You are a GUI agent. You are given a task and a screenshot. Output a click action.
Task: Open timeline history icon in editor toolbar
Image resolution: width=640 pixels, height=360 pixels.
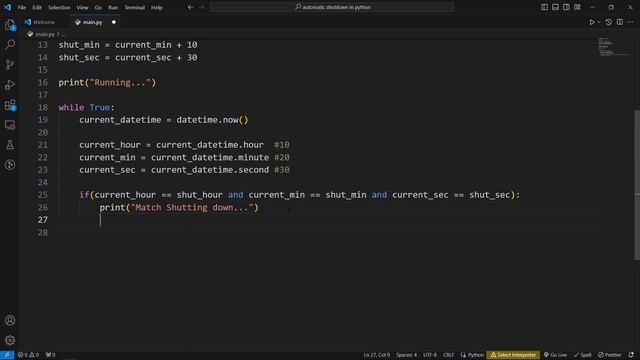click(x=609, y=22)
